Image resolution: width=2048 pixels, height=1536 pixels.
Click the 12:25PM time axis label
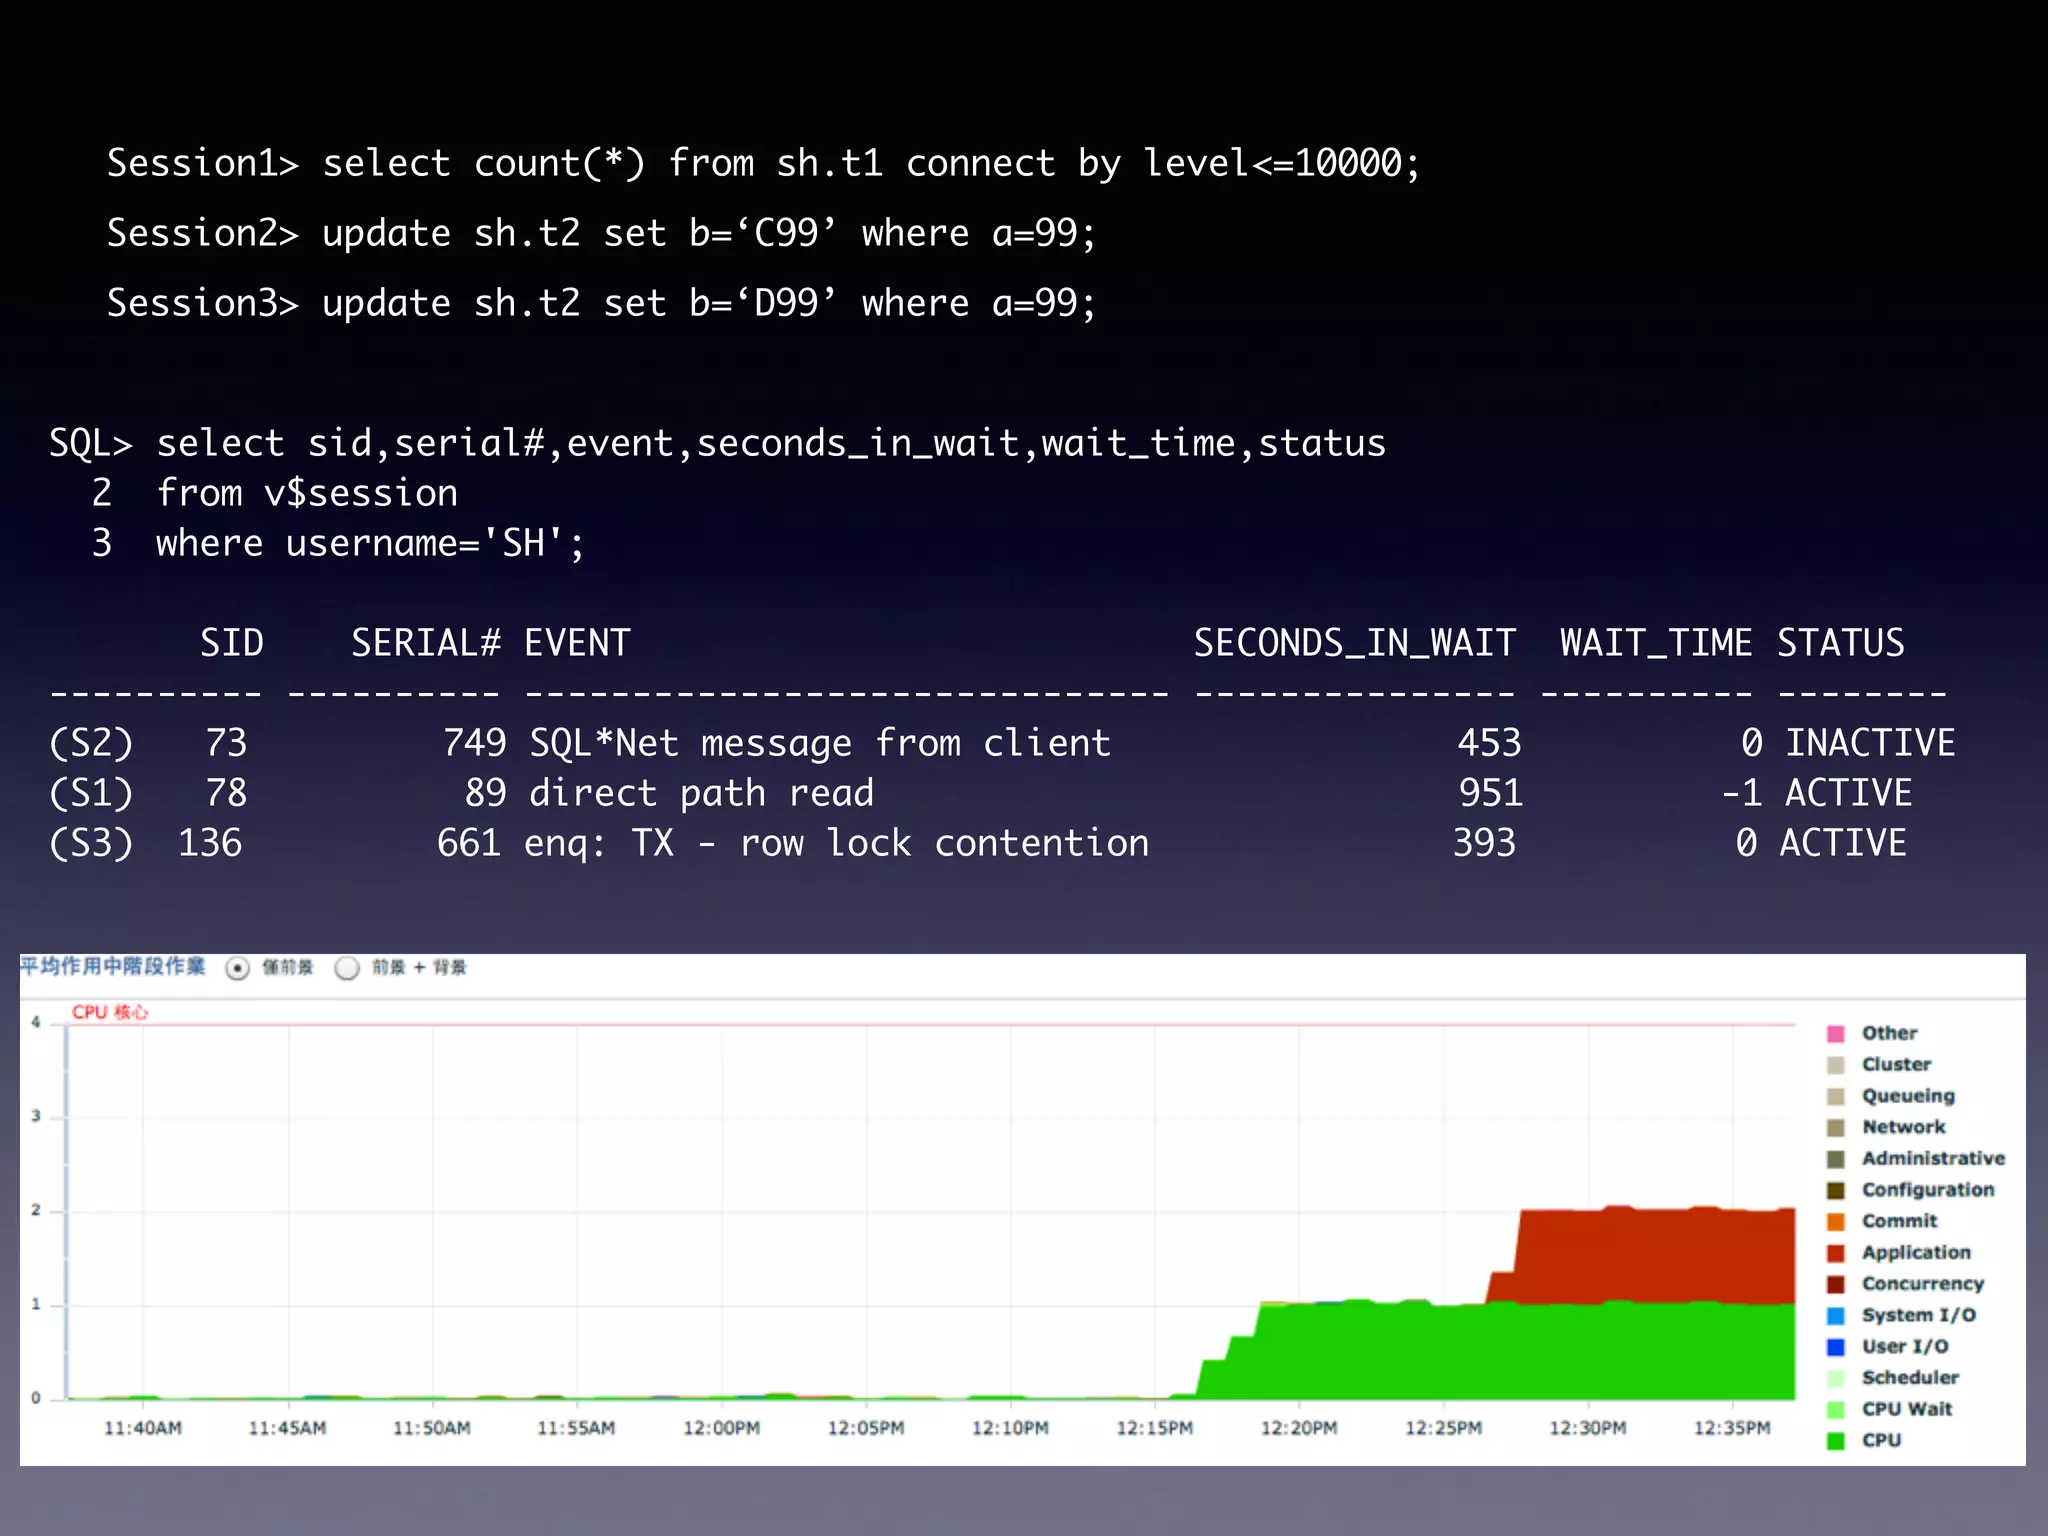click(1443, 1428)
